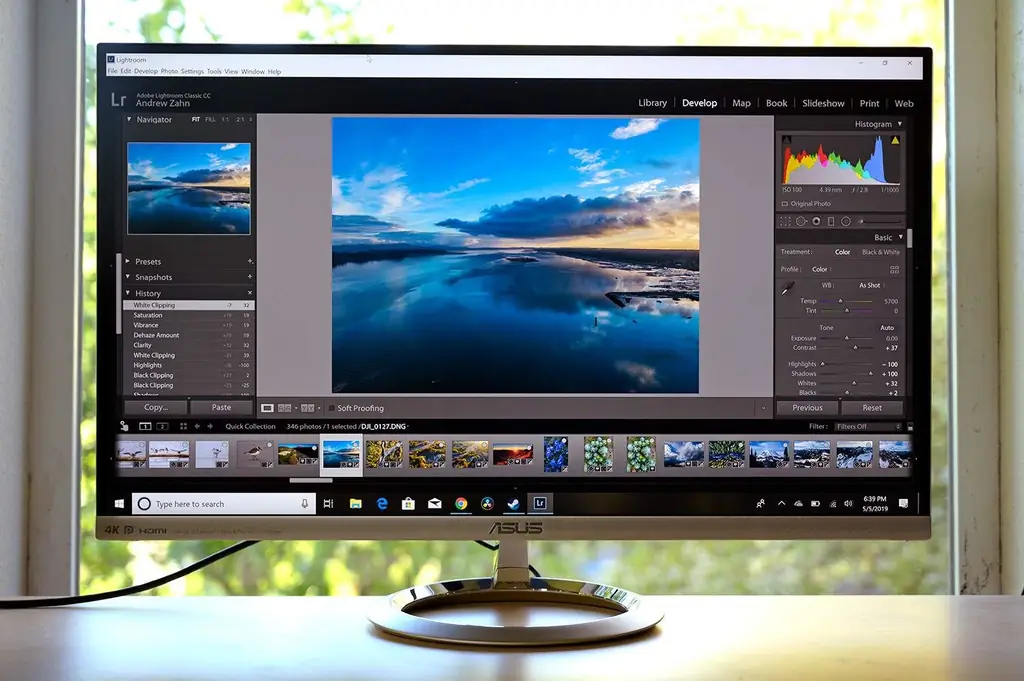The height and width of the screenshot is (681, 1024).
Task: Open second window display icon labeled 2
Action: (163, 426)
